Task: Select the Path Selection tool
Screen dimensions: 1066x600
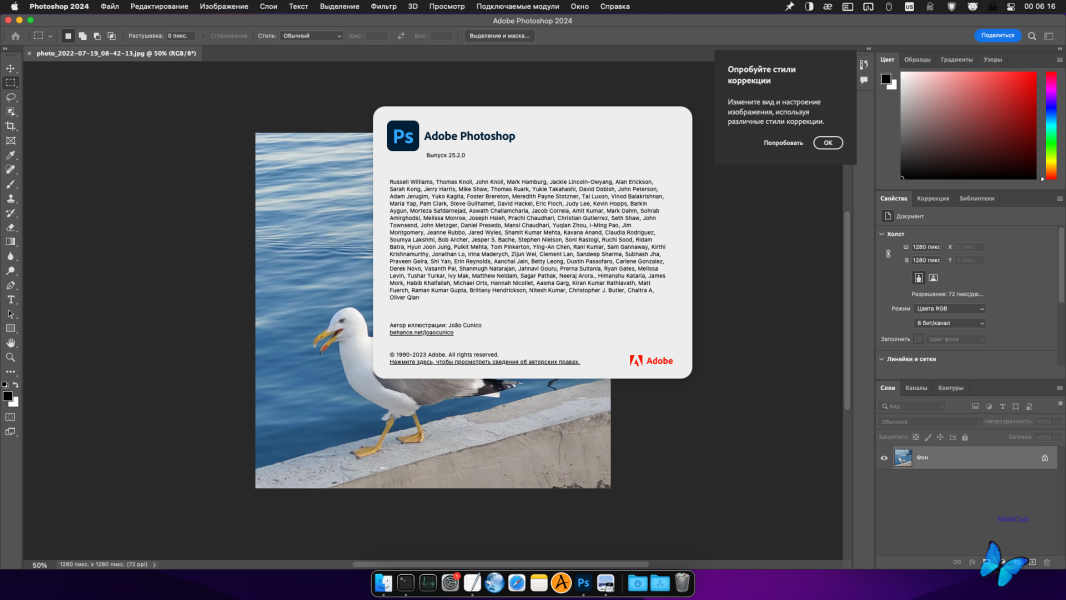Action: (11, 315)
